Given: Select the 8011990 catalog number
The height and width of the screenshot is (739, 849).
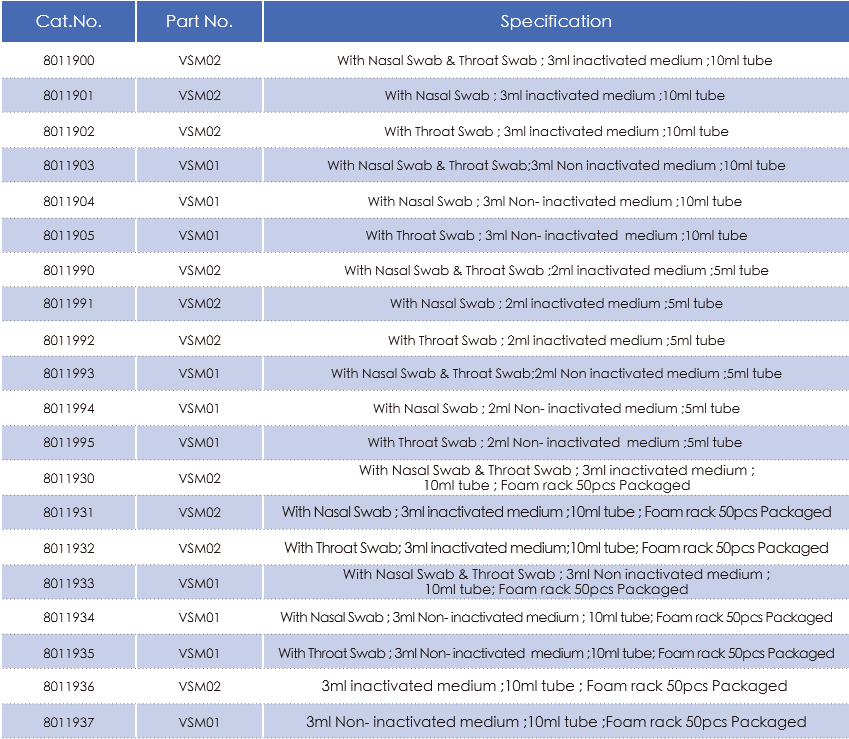Looking at the screenshot, I should click(69, 270).
